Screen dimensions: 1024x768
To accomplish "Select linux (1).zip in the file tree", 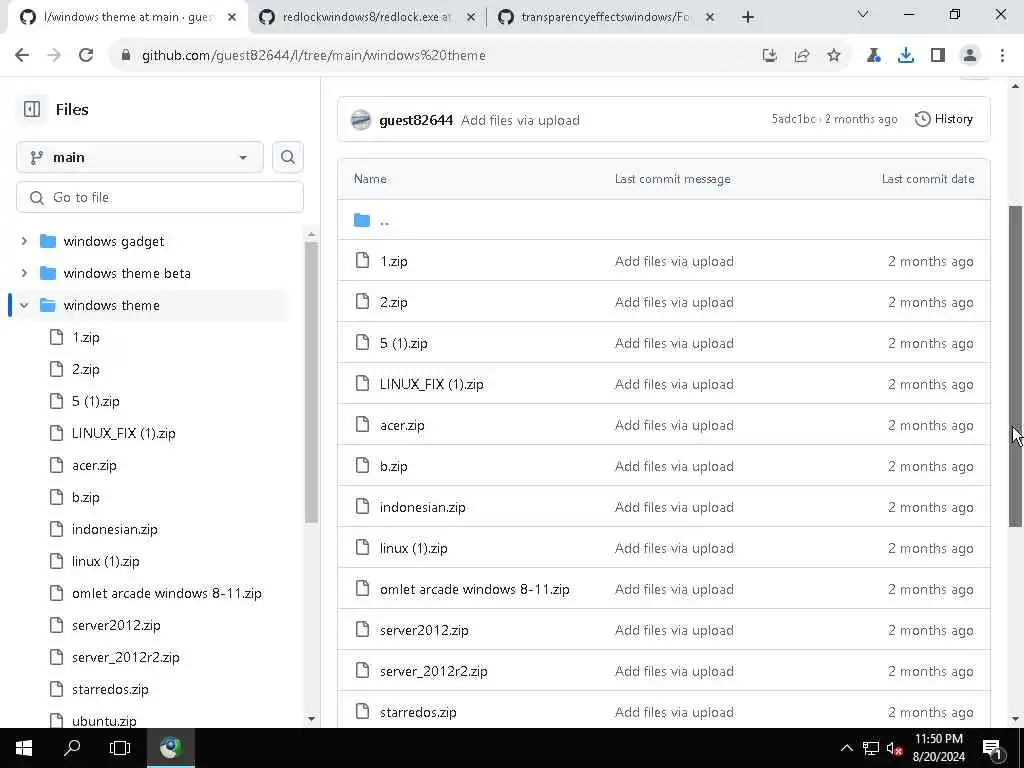I will (105, 562).
